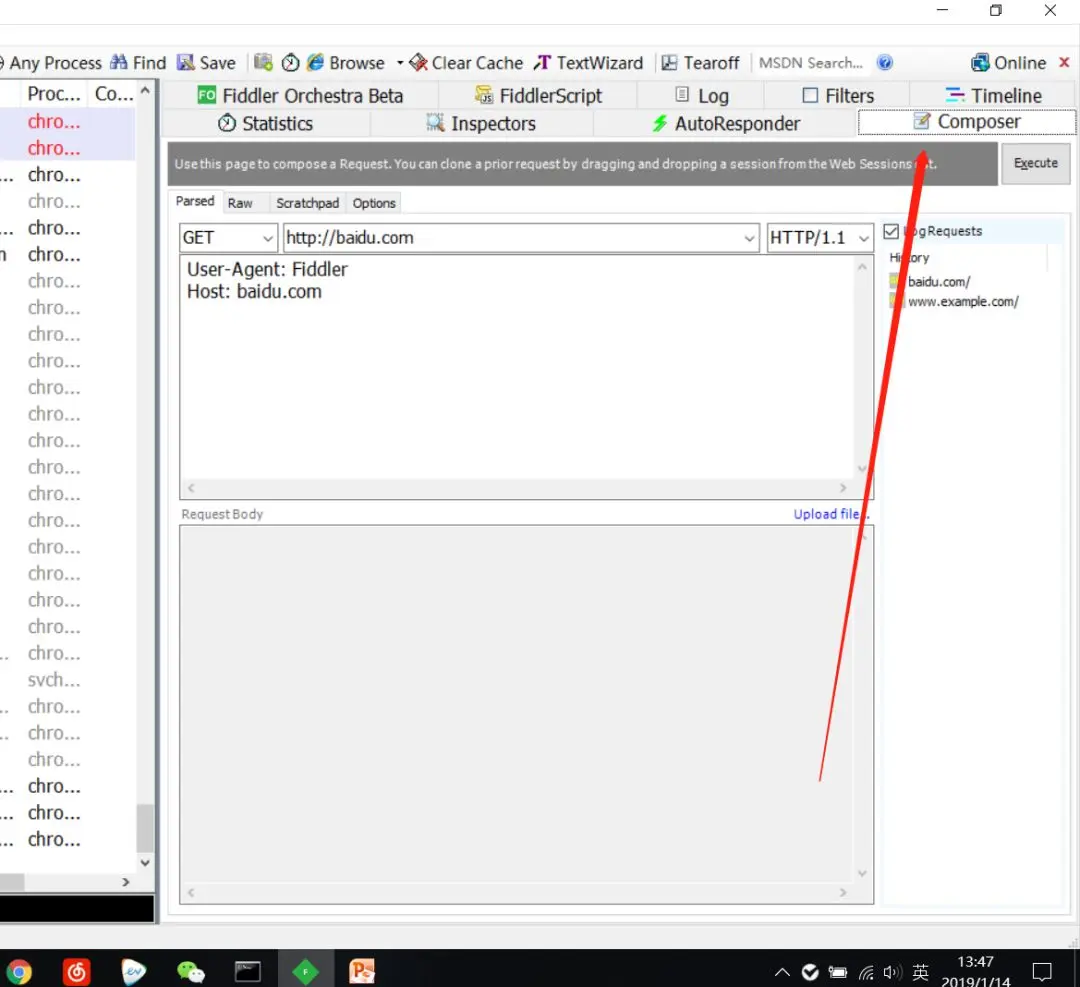
Task: Click the green Fiddler taskbar icon
Action: [x=305, y=972]
